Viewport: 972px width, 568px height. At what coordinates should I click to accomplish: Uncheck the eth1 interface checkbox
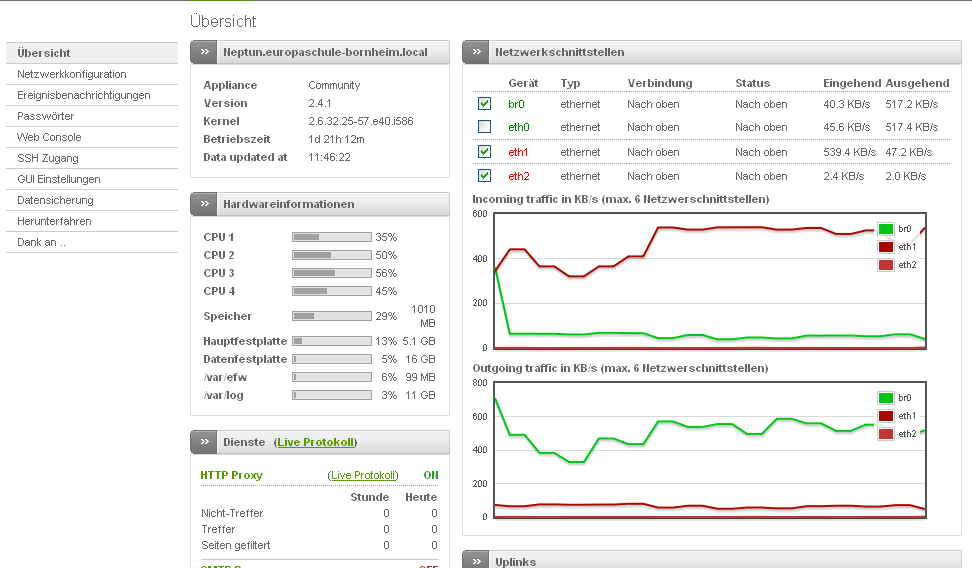click(x=484, y=152)
